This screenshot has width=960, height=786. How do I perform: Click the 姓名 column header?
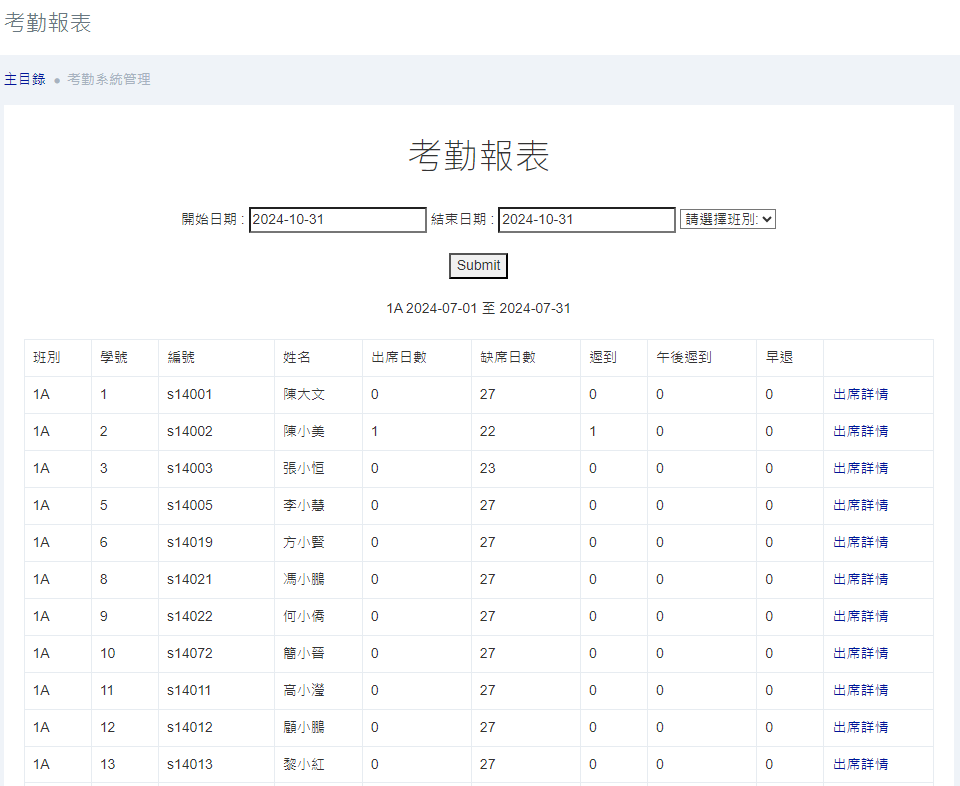[x=297, y=357]
